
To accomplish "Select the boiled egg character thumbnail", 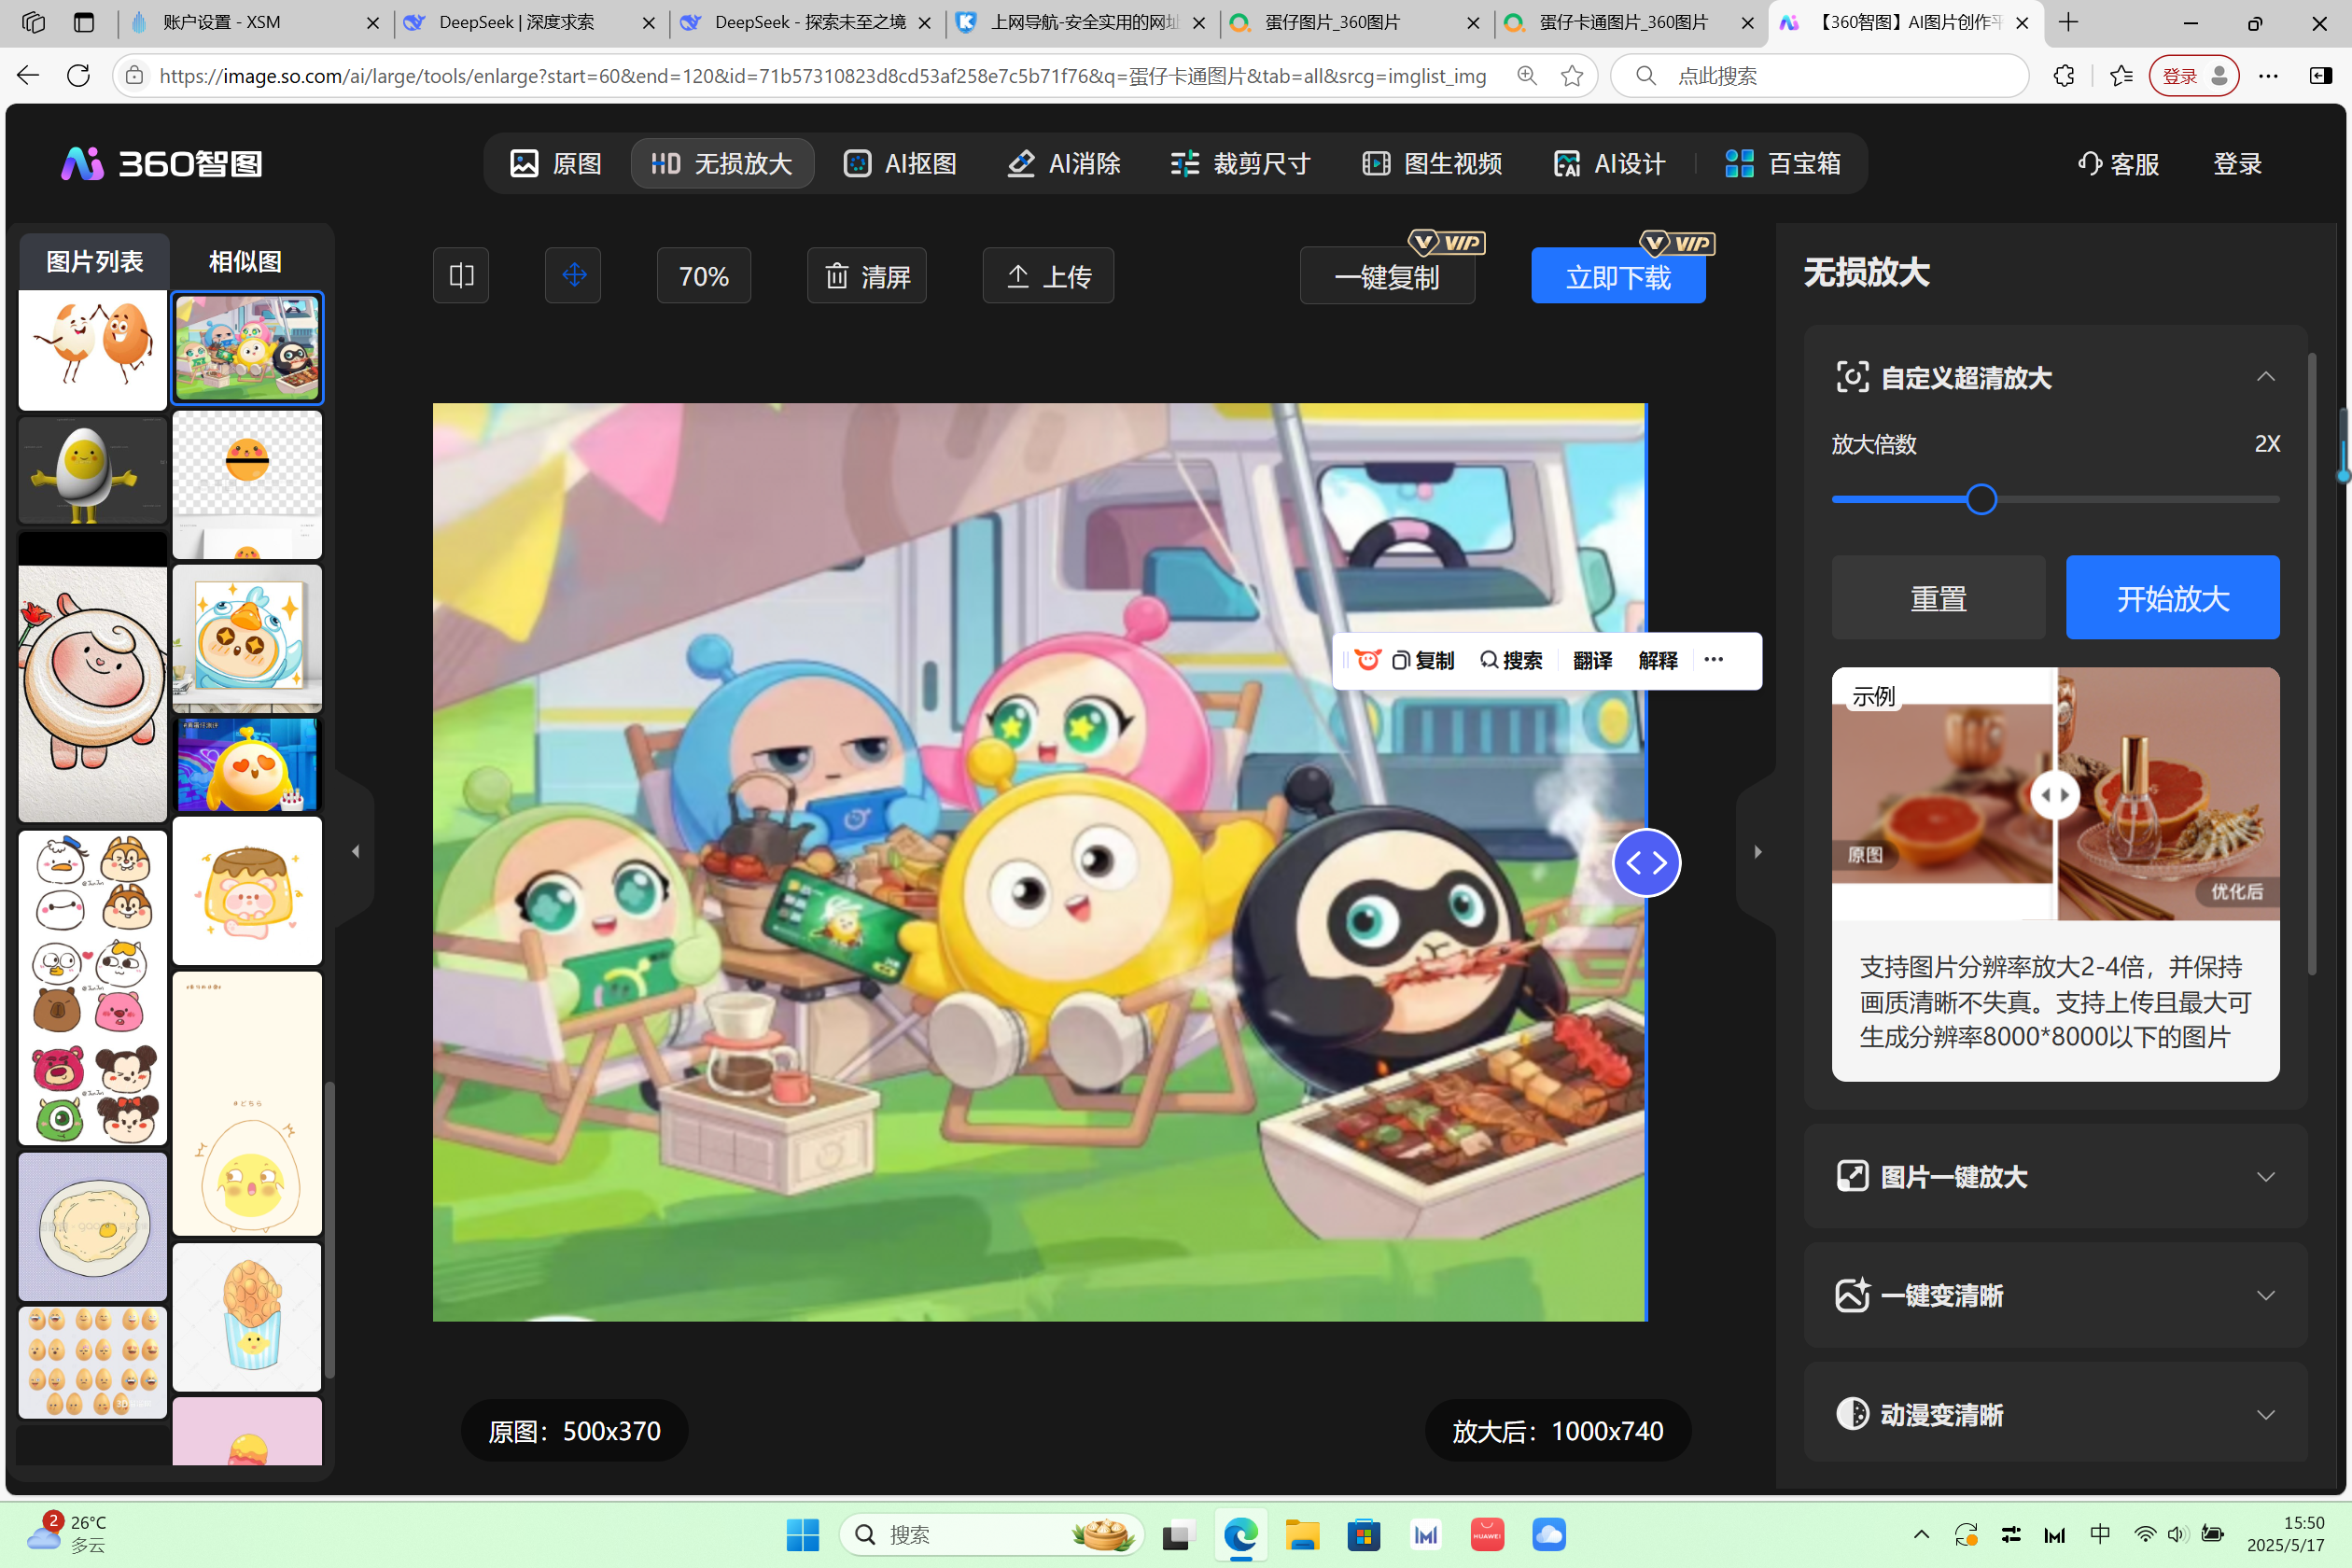I will click(93, 471).
